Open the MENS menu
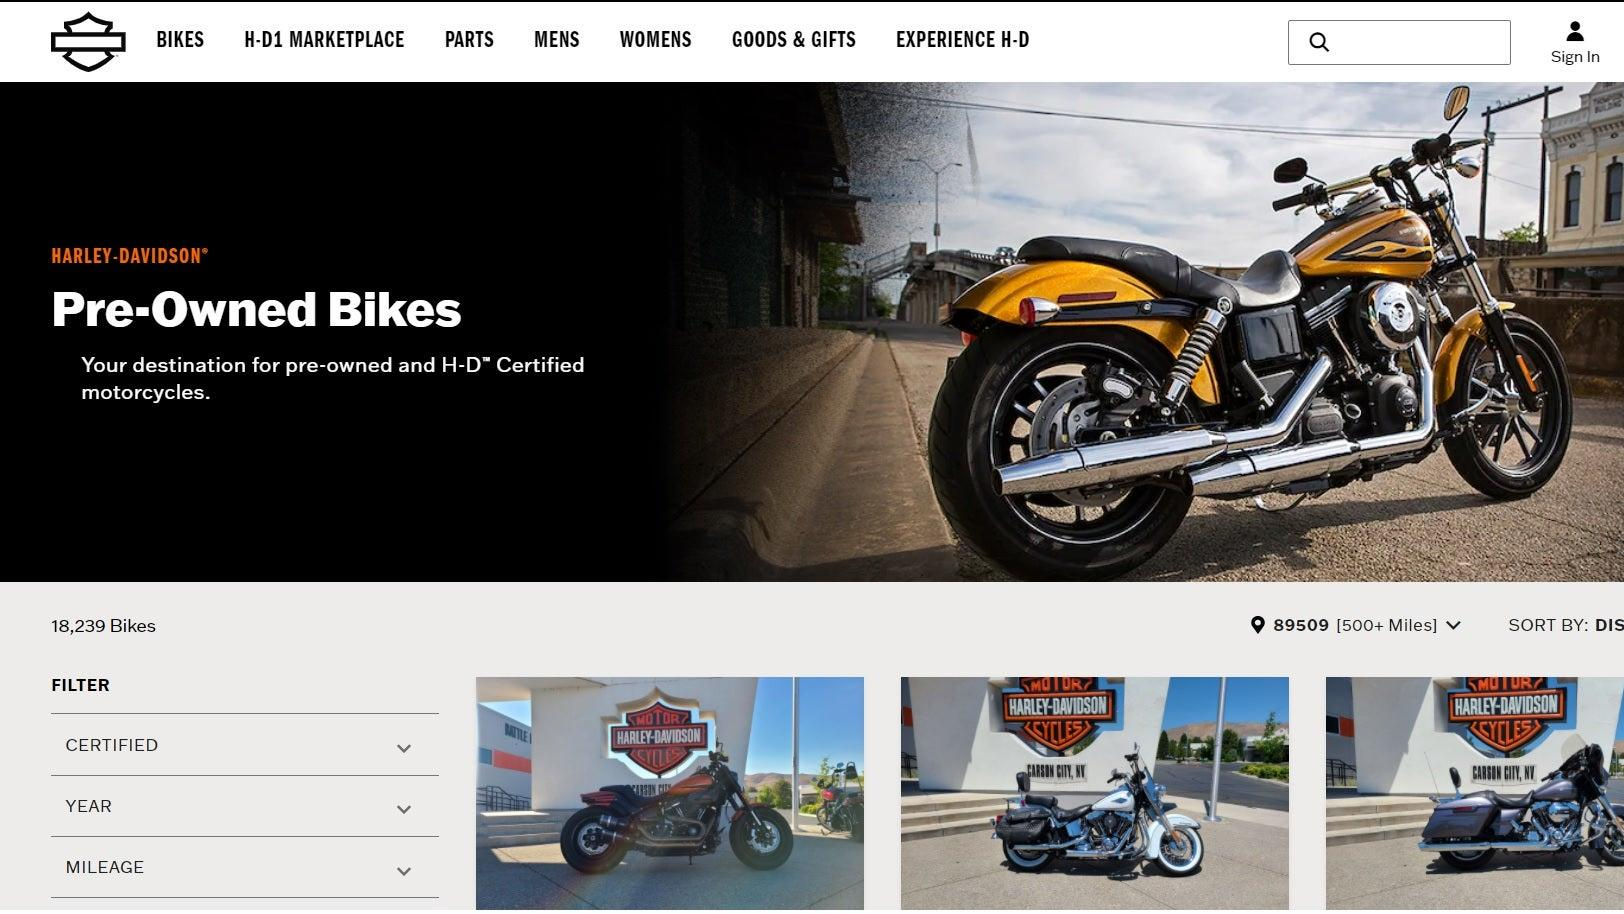 pyautogui.click(x=557, y=40)
